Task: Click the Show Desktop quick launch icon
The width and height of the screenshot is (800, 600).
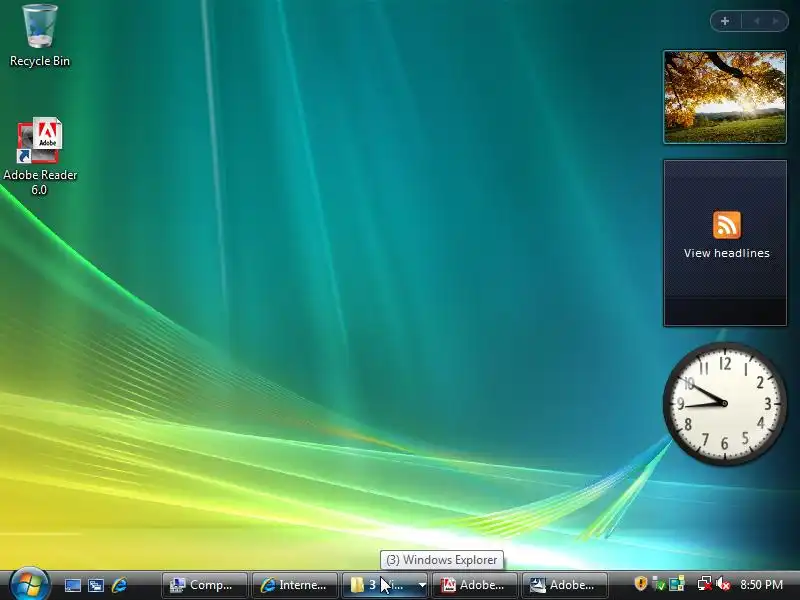Action: click(72, 585)
